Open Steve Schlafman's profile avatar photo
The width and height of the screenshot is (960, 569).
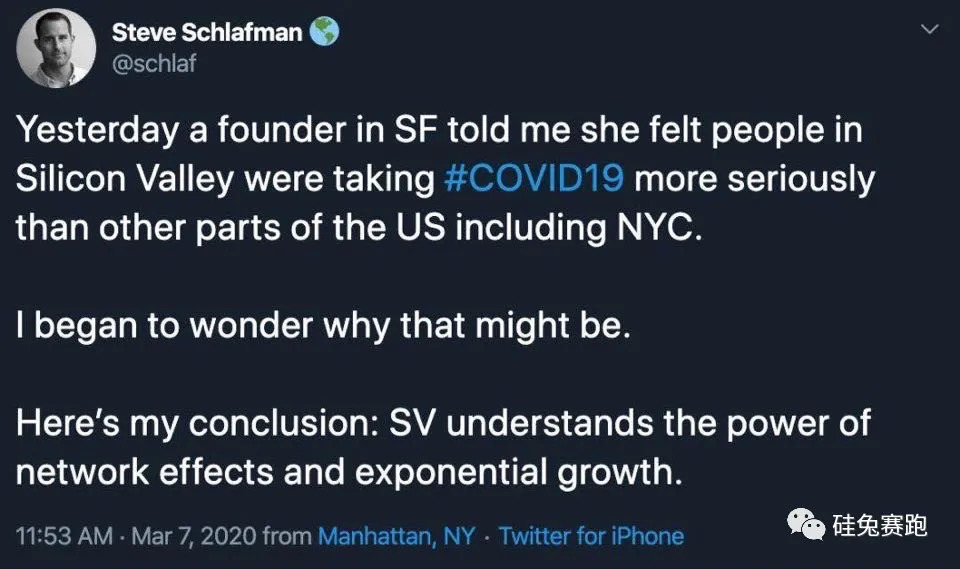(x=57, y=47)
